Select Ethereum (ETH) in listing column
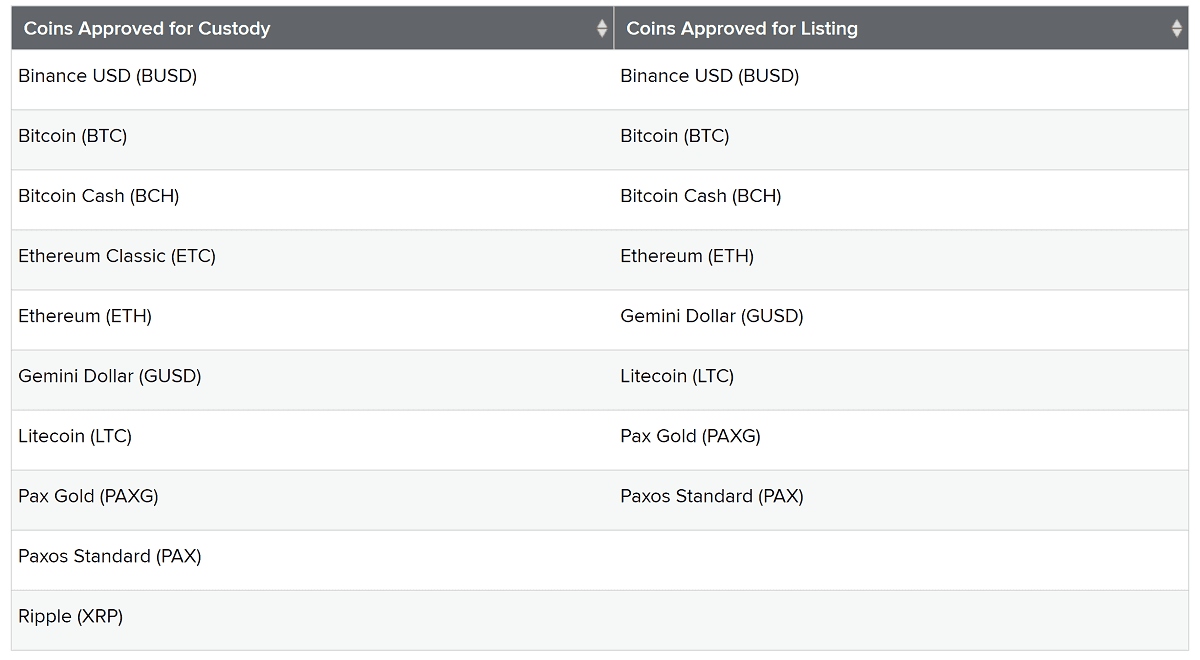 tap(687, 256)
